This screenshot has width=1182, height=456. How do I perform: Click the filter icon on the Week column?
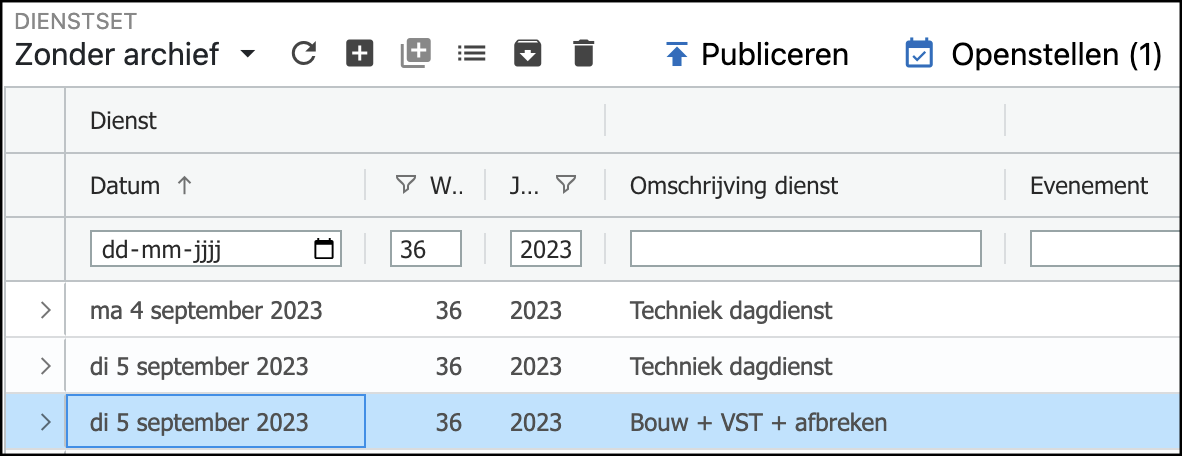405,185
